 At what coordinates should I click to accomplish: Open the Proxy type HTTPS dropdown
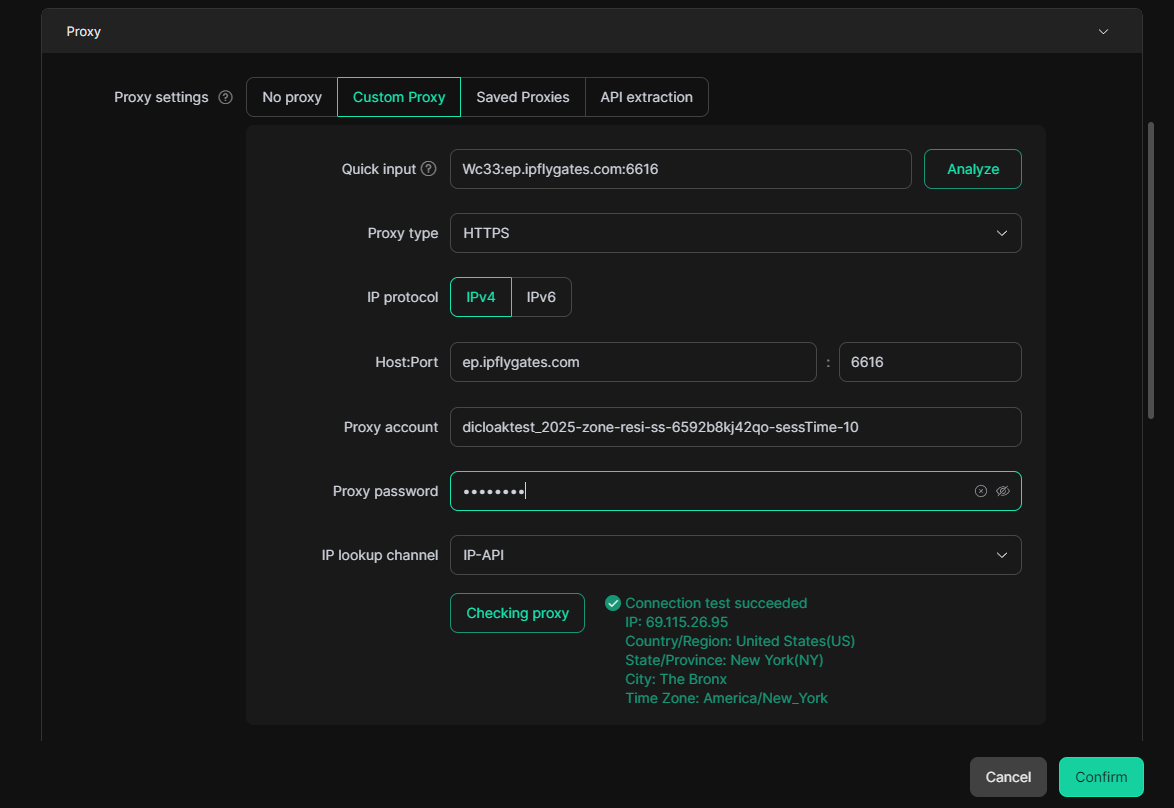(735, 233)
